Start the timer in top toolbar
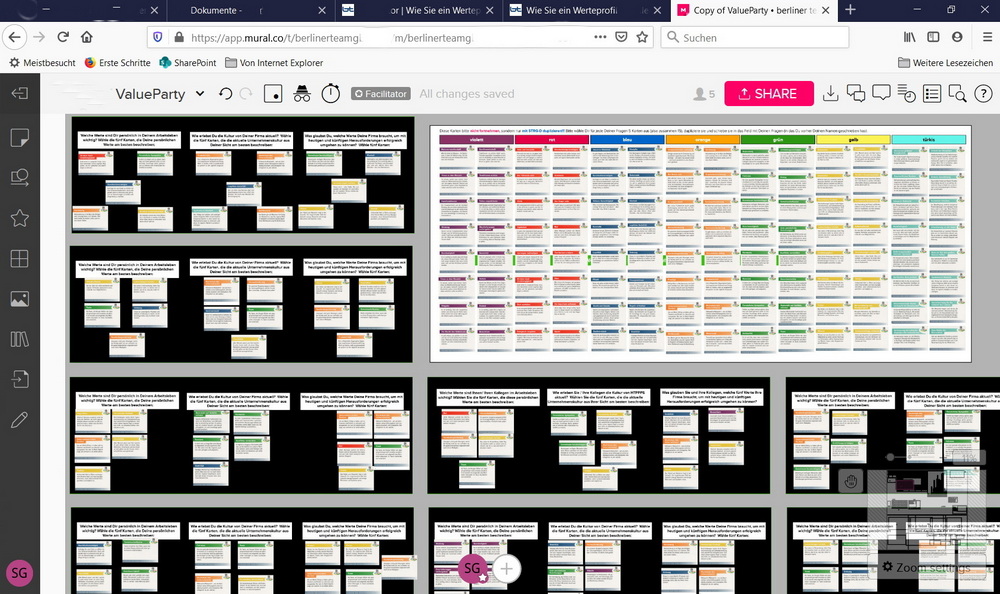The image size is (1000, 594). 330,94
